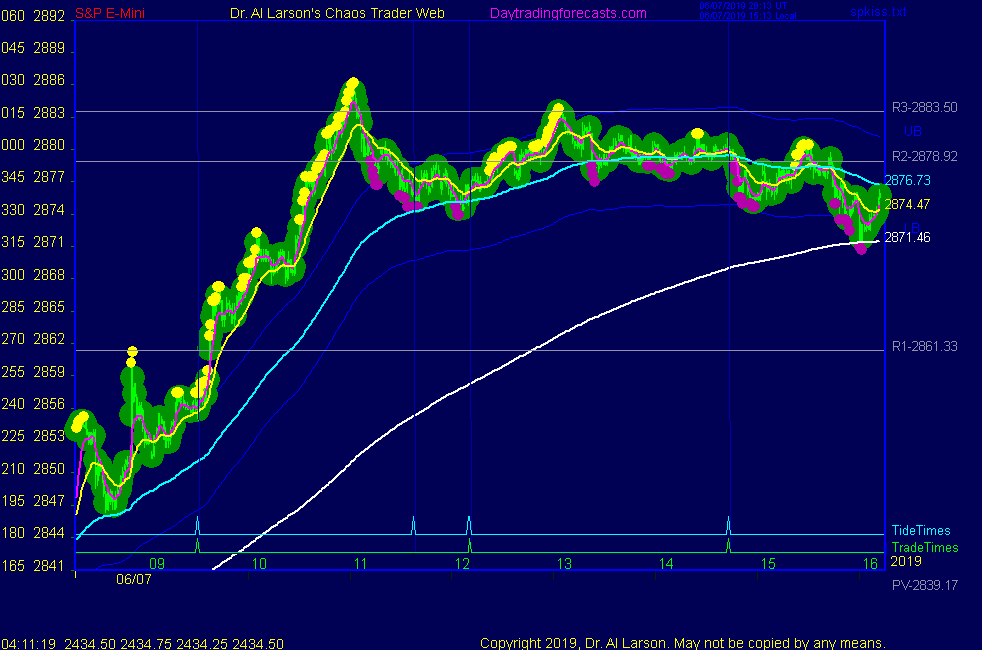Select the 2844 price on the y-axis

click(49, 533)
